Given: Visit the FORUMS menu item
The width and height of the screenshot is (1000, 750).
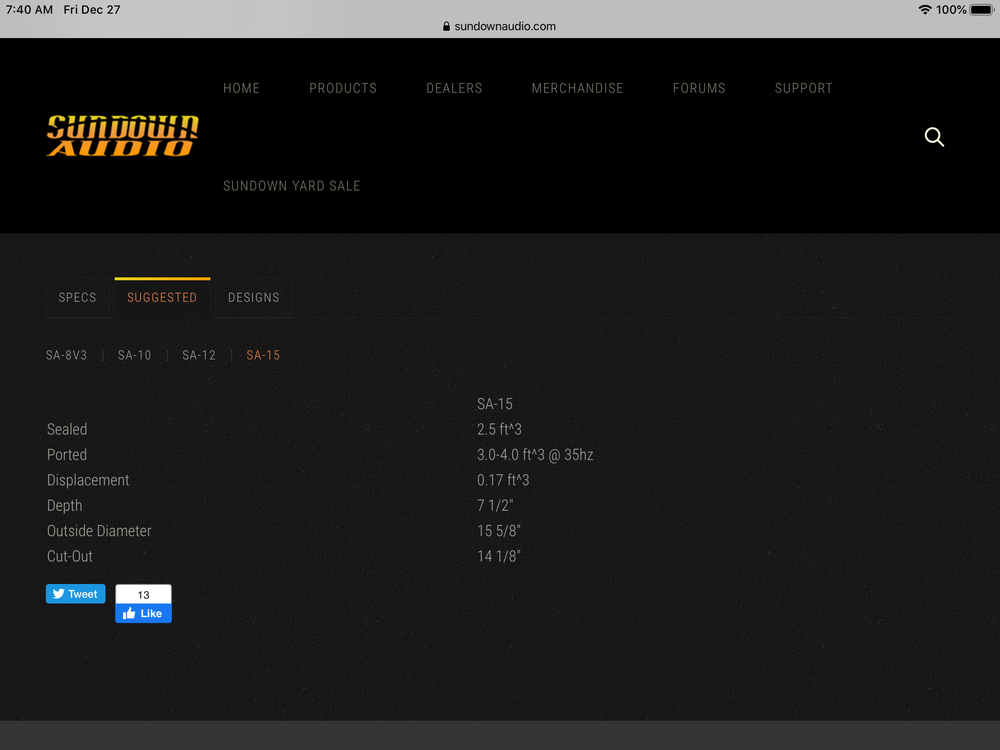Looking at the screenshot, I should pyautogui.click(x=699, y=88).
